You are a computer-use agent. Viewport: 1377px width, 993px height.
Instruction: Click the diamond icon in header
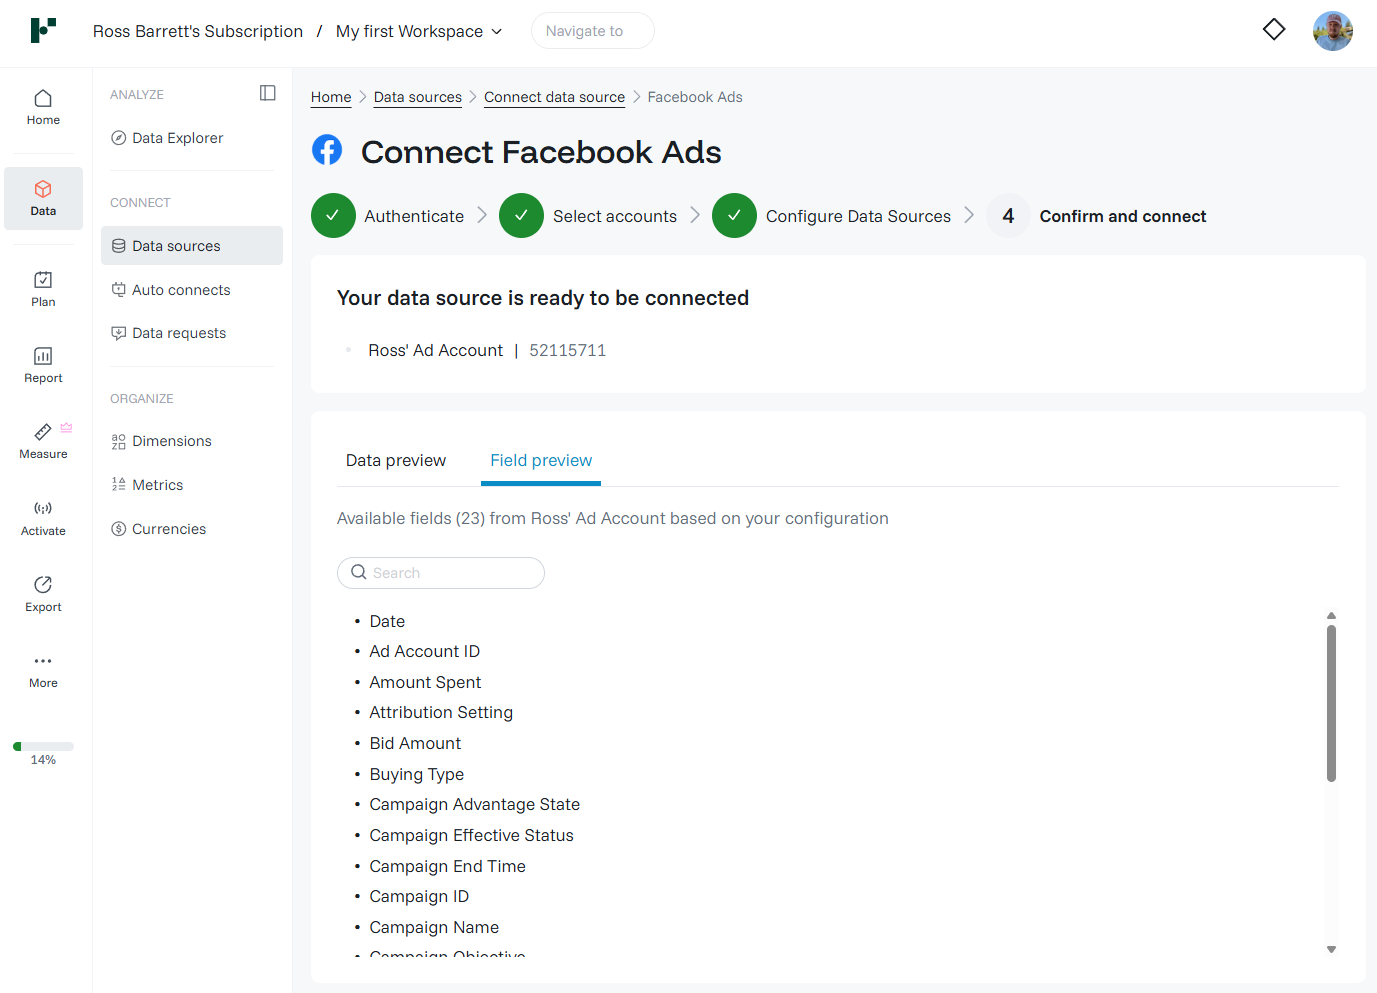[1274, 30]
